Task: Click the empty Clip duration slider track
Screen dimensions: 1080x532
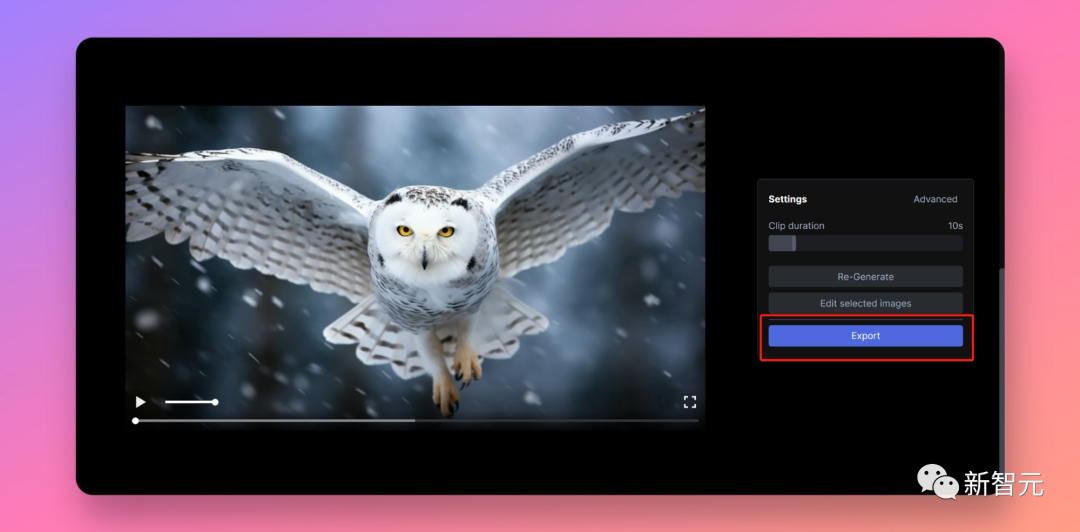Action: (879, 243)
